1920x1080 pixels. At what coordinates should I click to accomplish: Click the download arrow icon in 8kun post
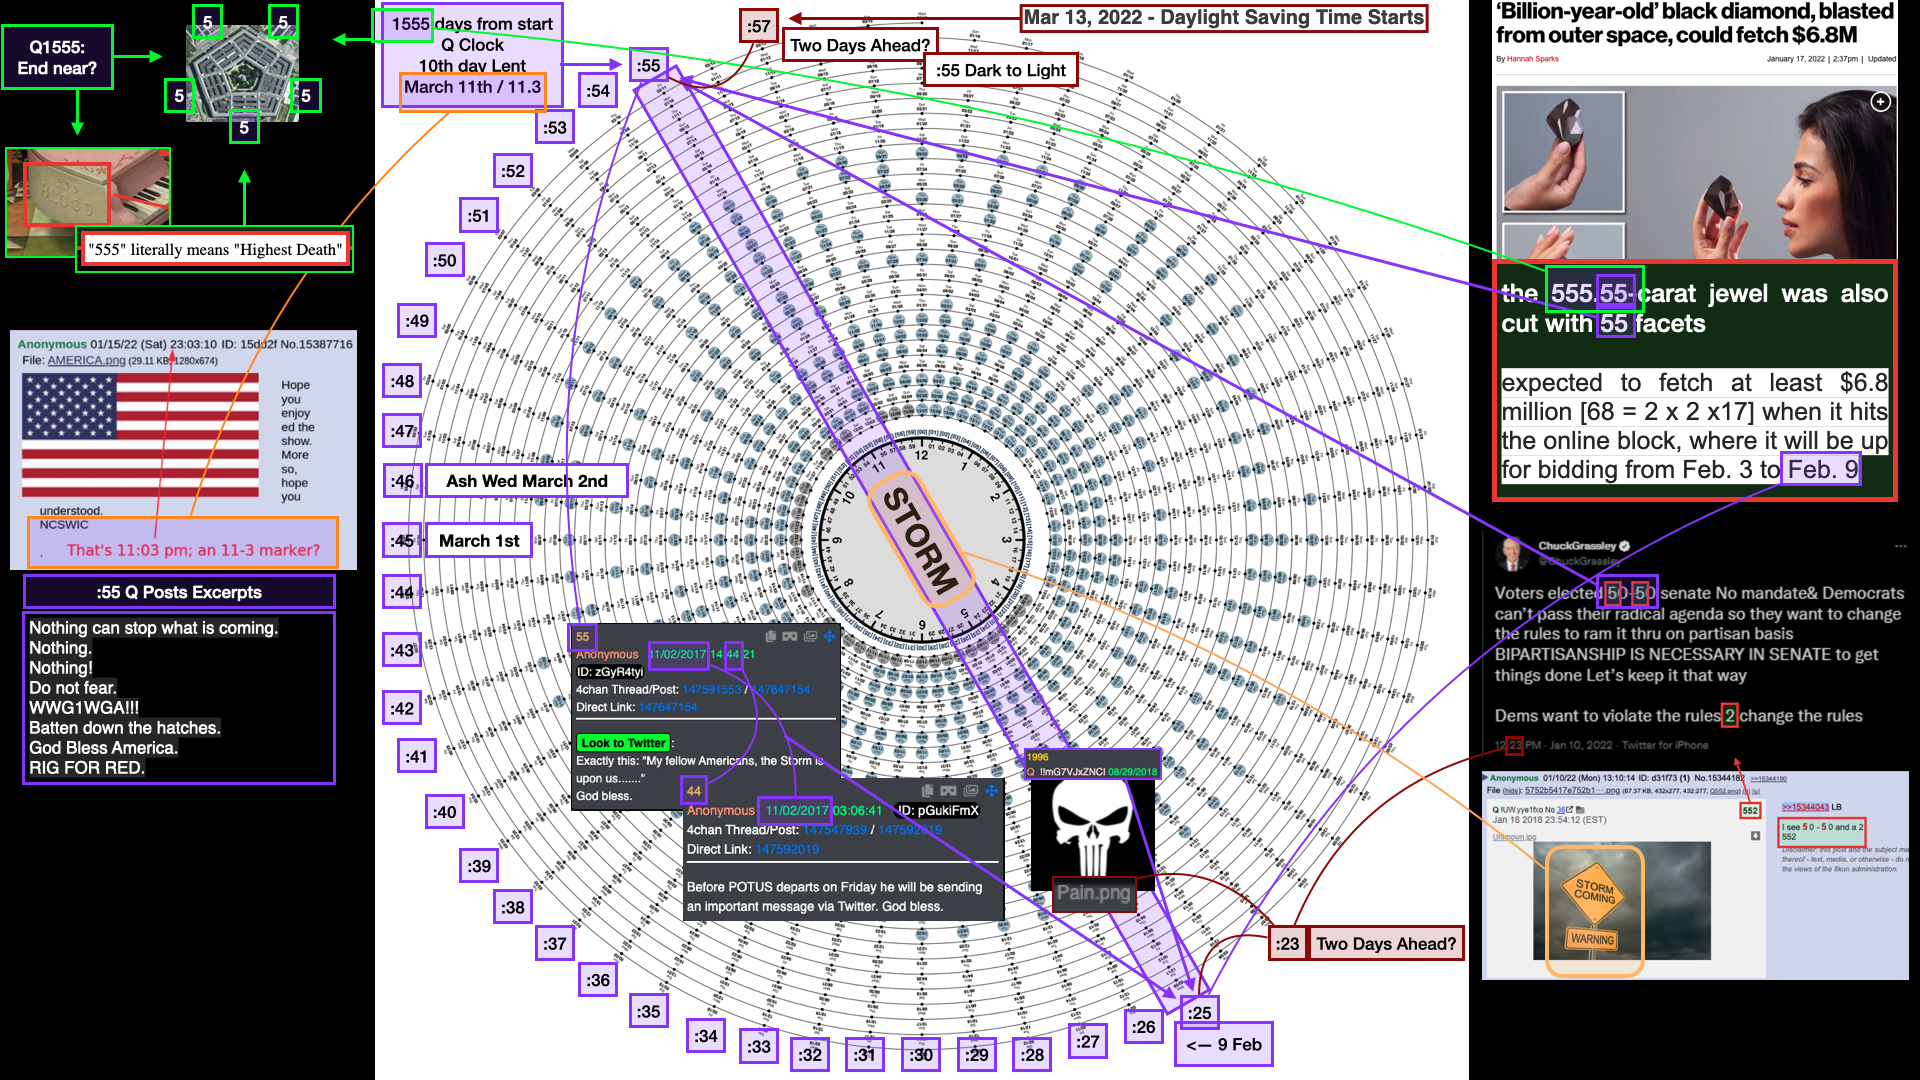point(1755,836)
